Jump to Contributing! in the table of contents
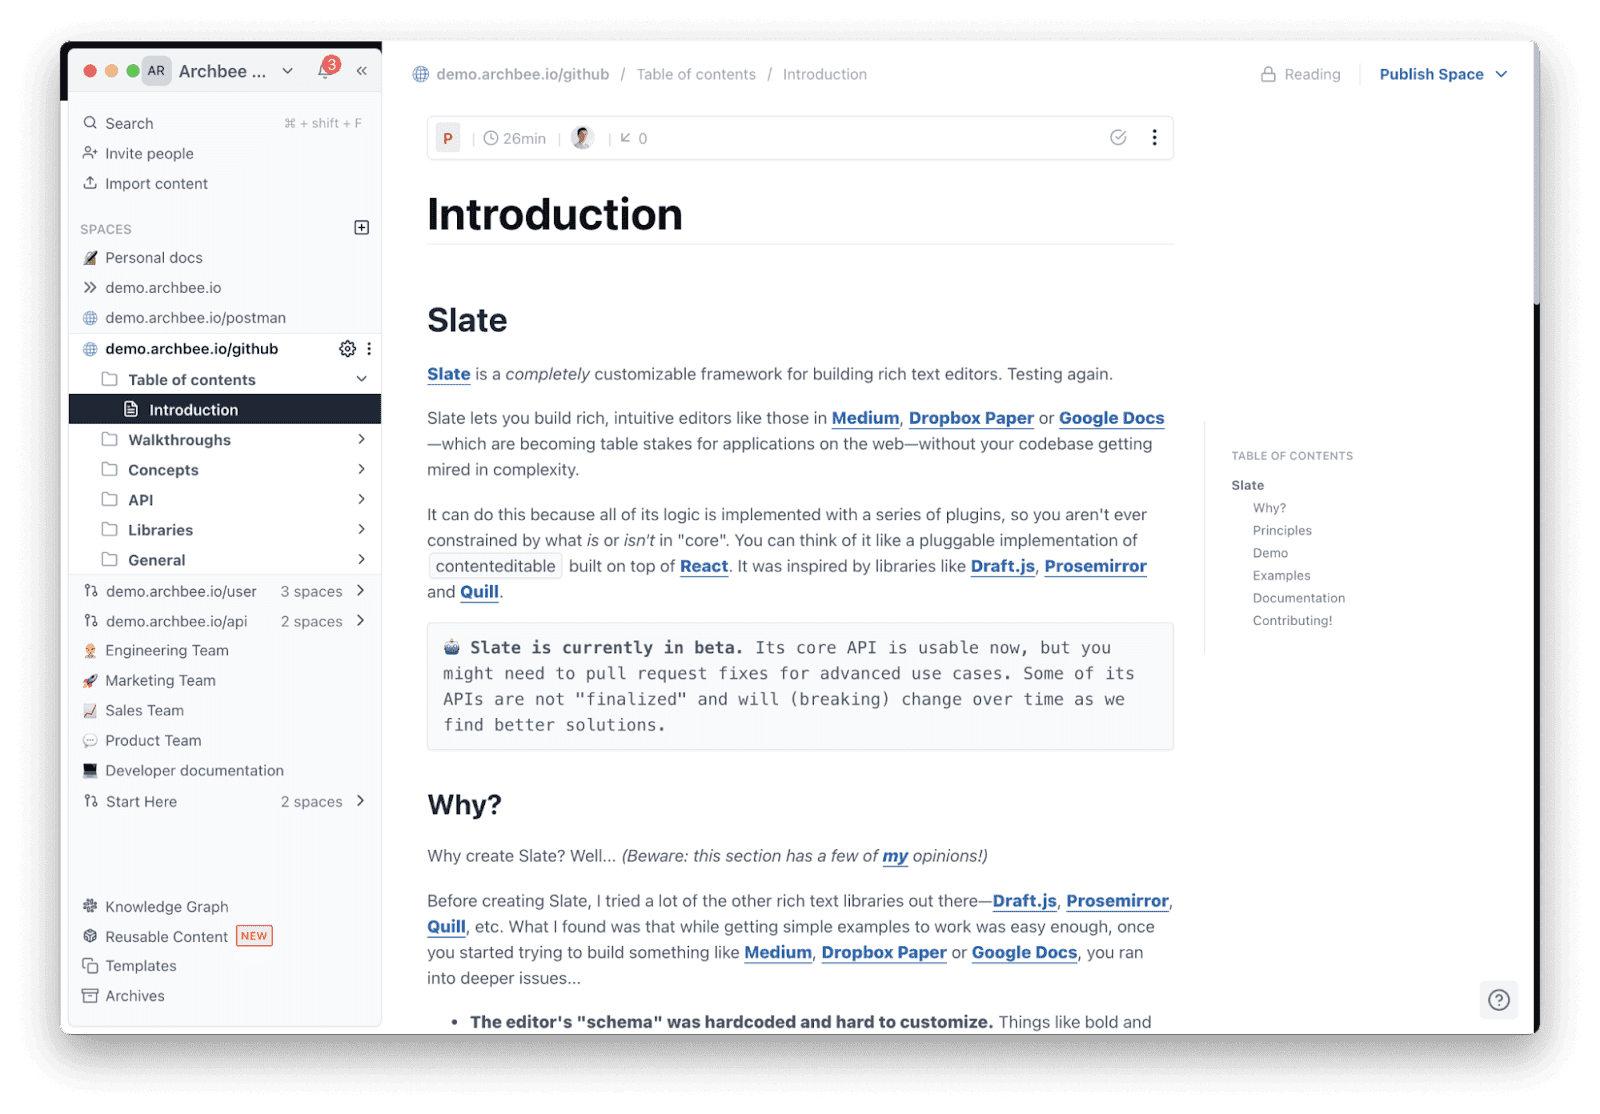Viewport: 1600px width, 1114px height. pyautogui.click(x=1291, y=620)
